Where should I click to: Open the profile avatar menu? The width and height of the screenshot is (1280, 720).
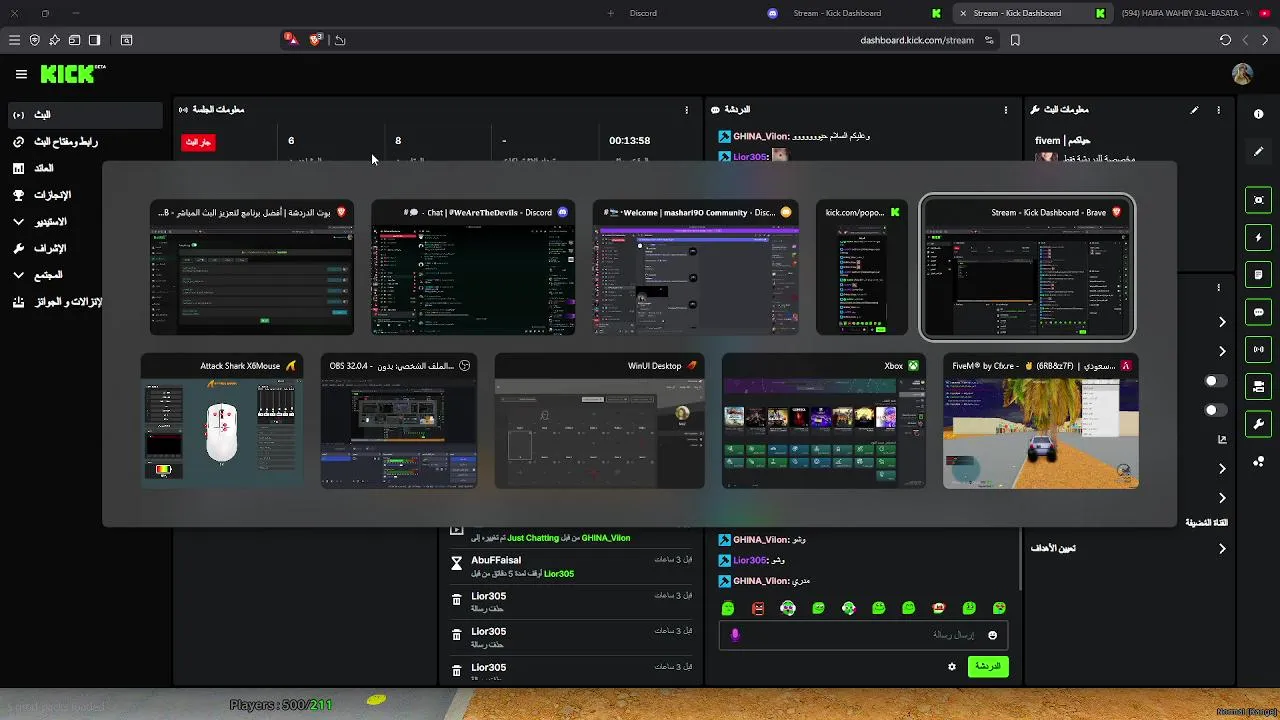coord(1242,74)
